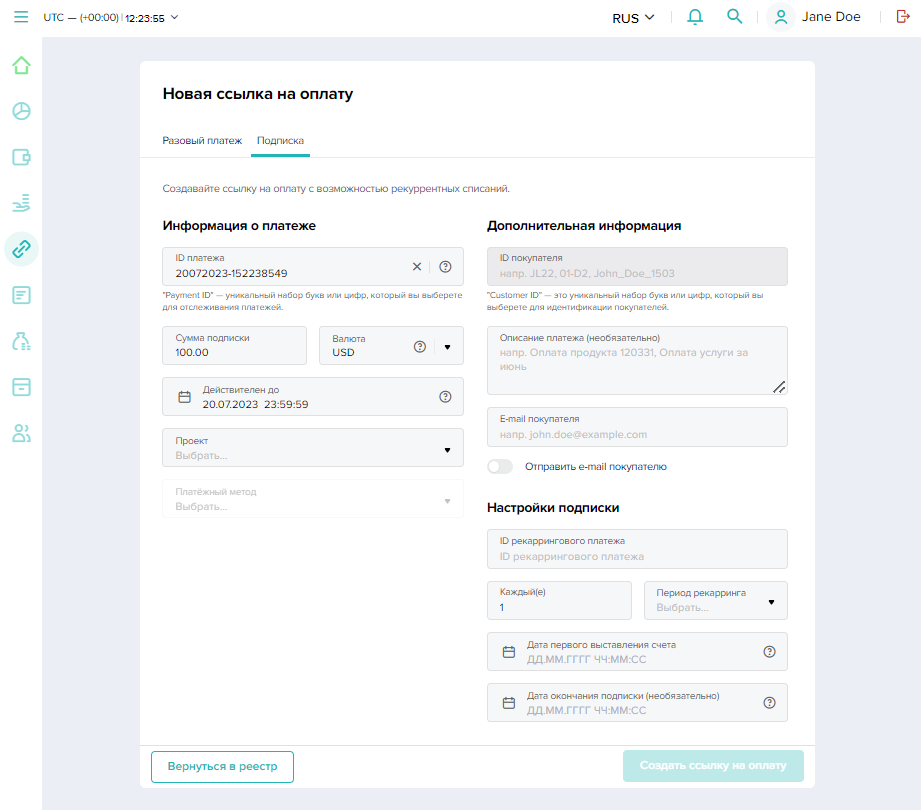Open the Период рекарринга dropdown
The height and width of the screenshot is (810, 921).
coord(771,602)
